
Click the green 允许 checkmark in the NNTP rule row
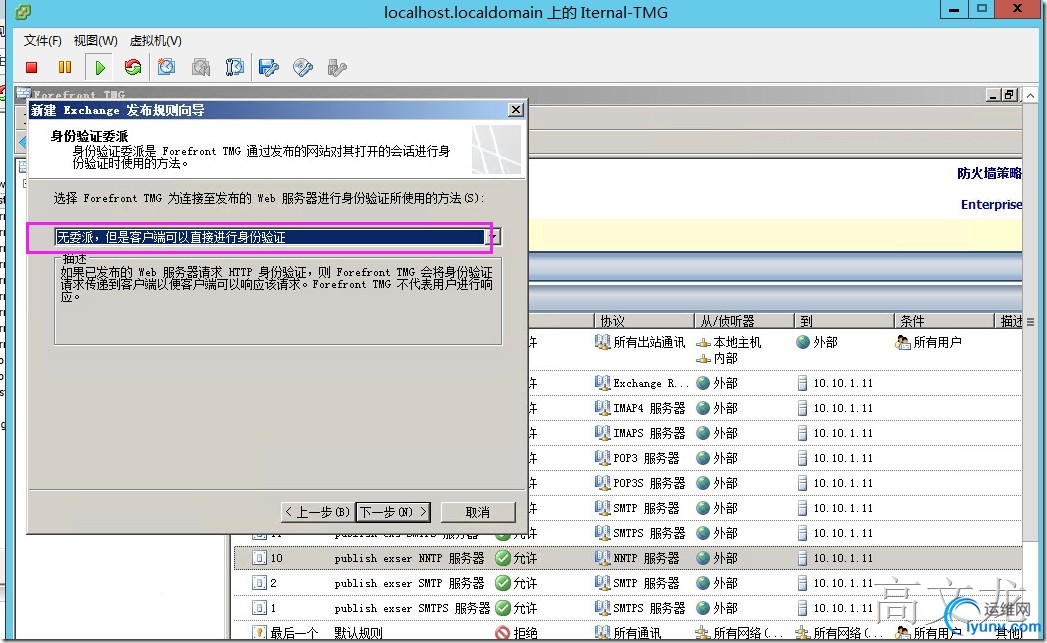[x=502, y=558]
